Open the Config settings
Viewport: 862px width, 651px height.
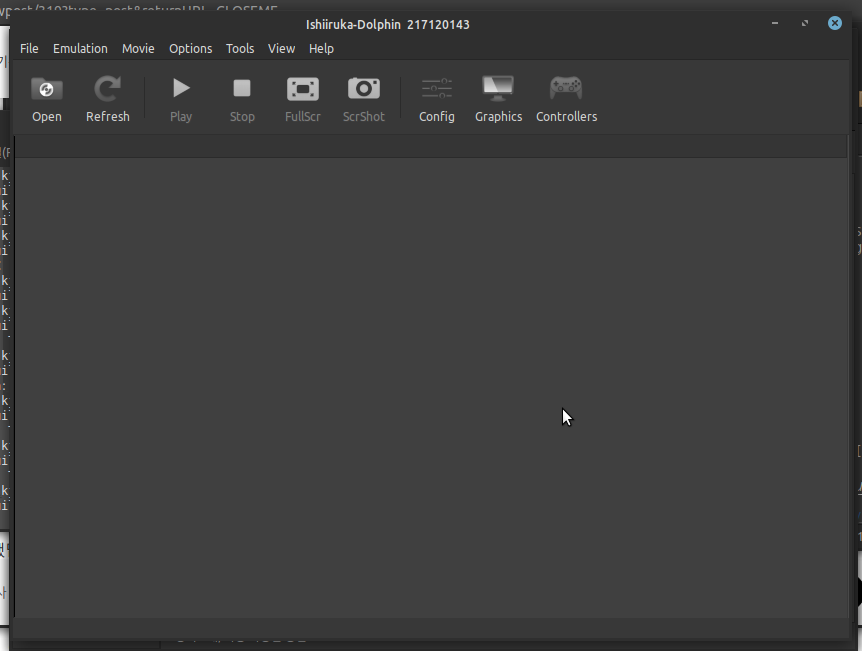436,100
